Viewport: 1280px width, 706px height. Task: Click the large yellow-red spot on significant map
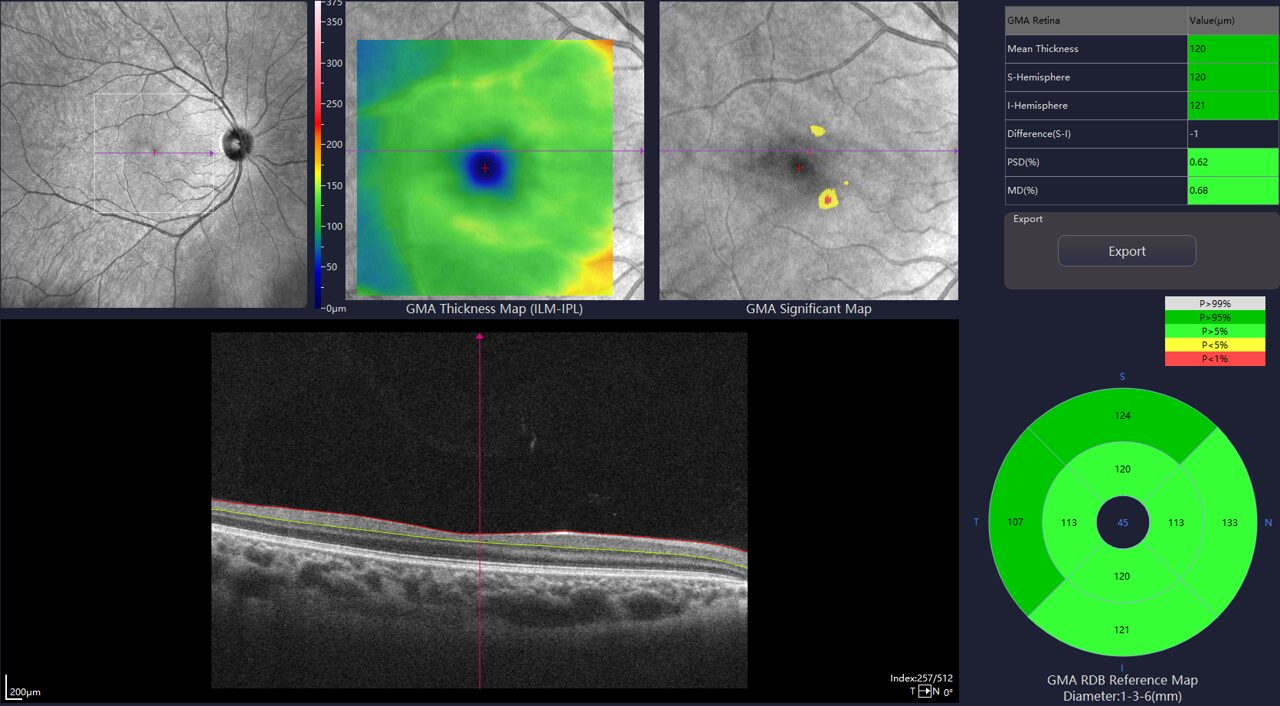point(828,200)
